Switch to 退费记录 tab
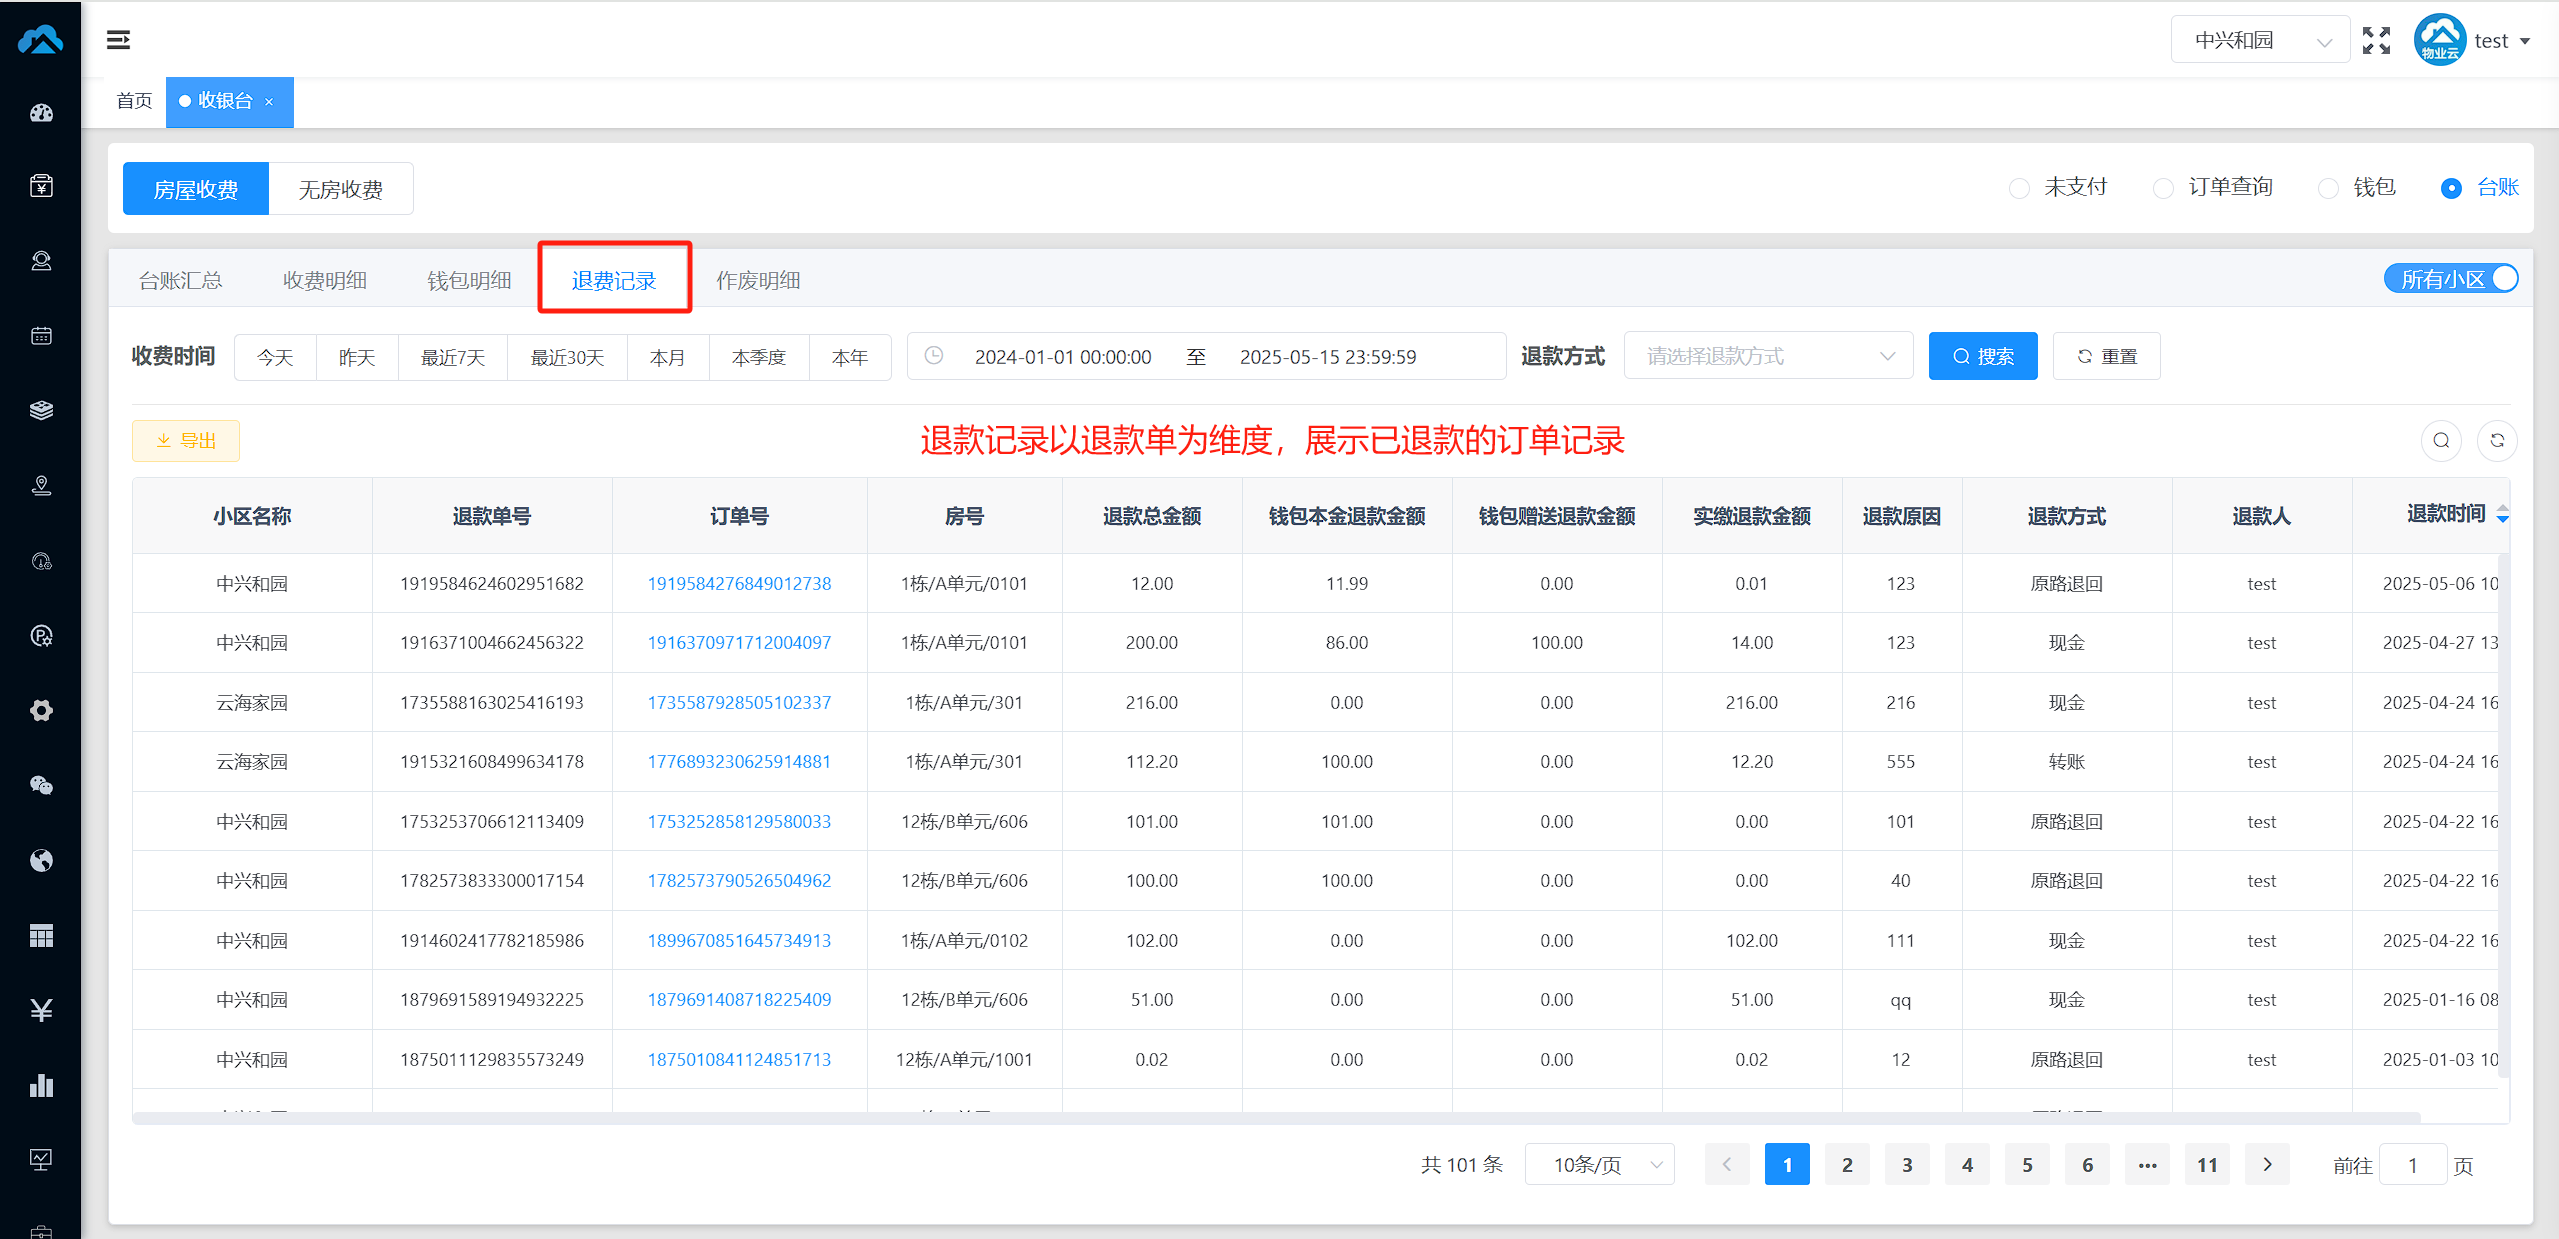The width and height of the screenshot is (2559, 1239). [x=614, y=281]
